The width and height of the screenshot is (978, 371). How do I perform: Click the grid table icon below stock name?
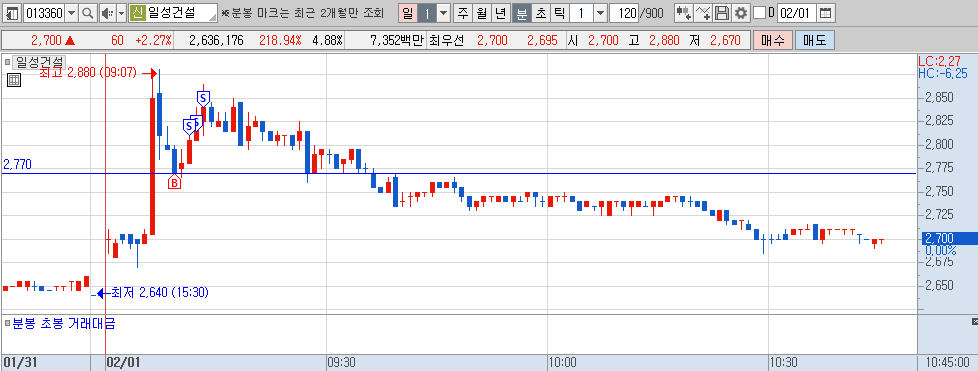[x=14, y=80]
